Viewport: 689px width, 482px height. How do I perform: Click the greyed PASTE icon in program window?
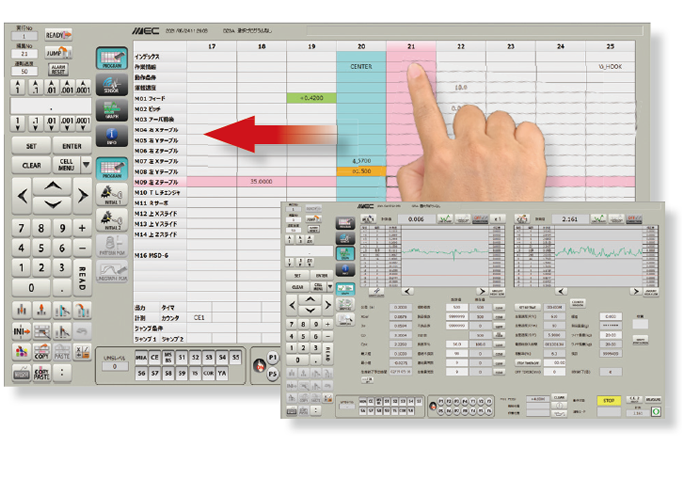tap(62, 352)
